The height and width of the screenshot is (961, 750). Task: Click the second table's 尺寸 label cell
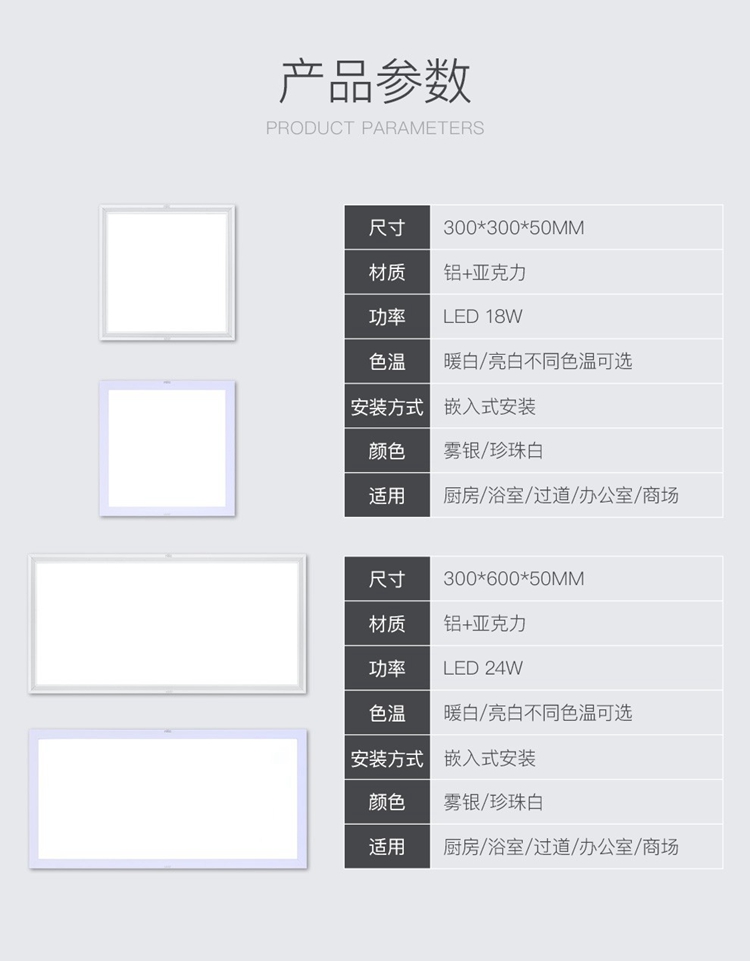pyautogui.click(x=387, y=579)
